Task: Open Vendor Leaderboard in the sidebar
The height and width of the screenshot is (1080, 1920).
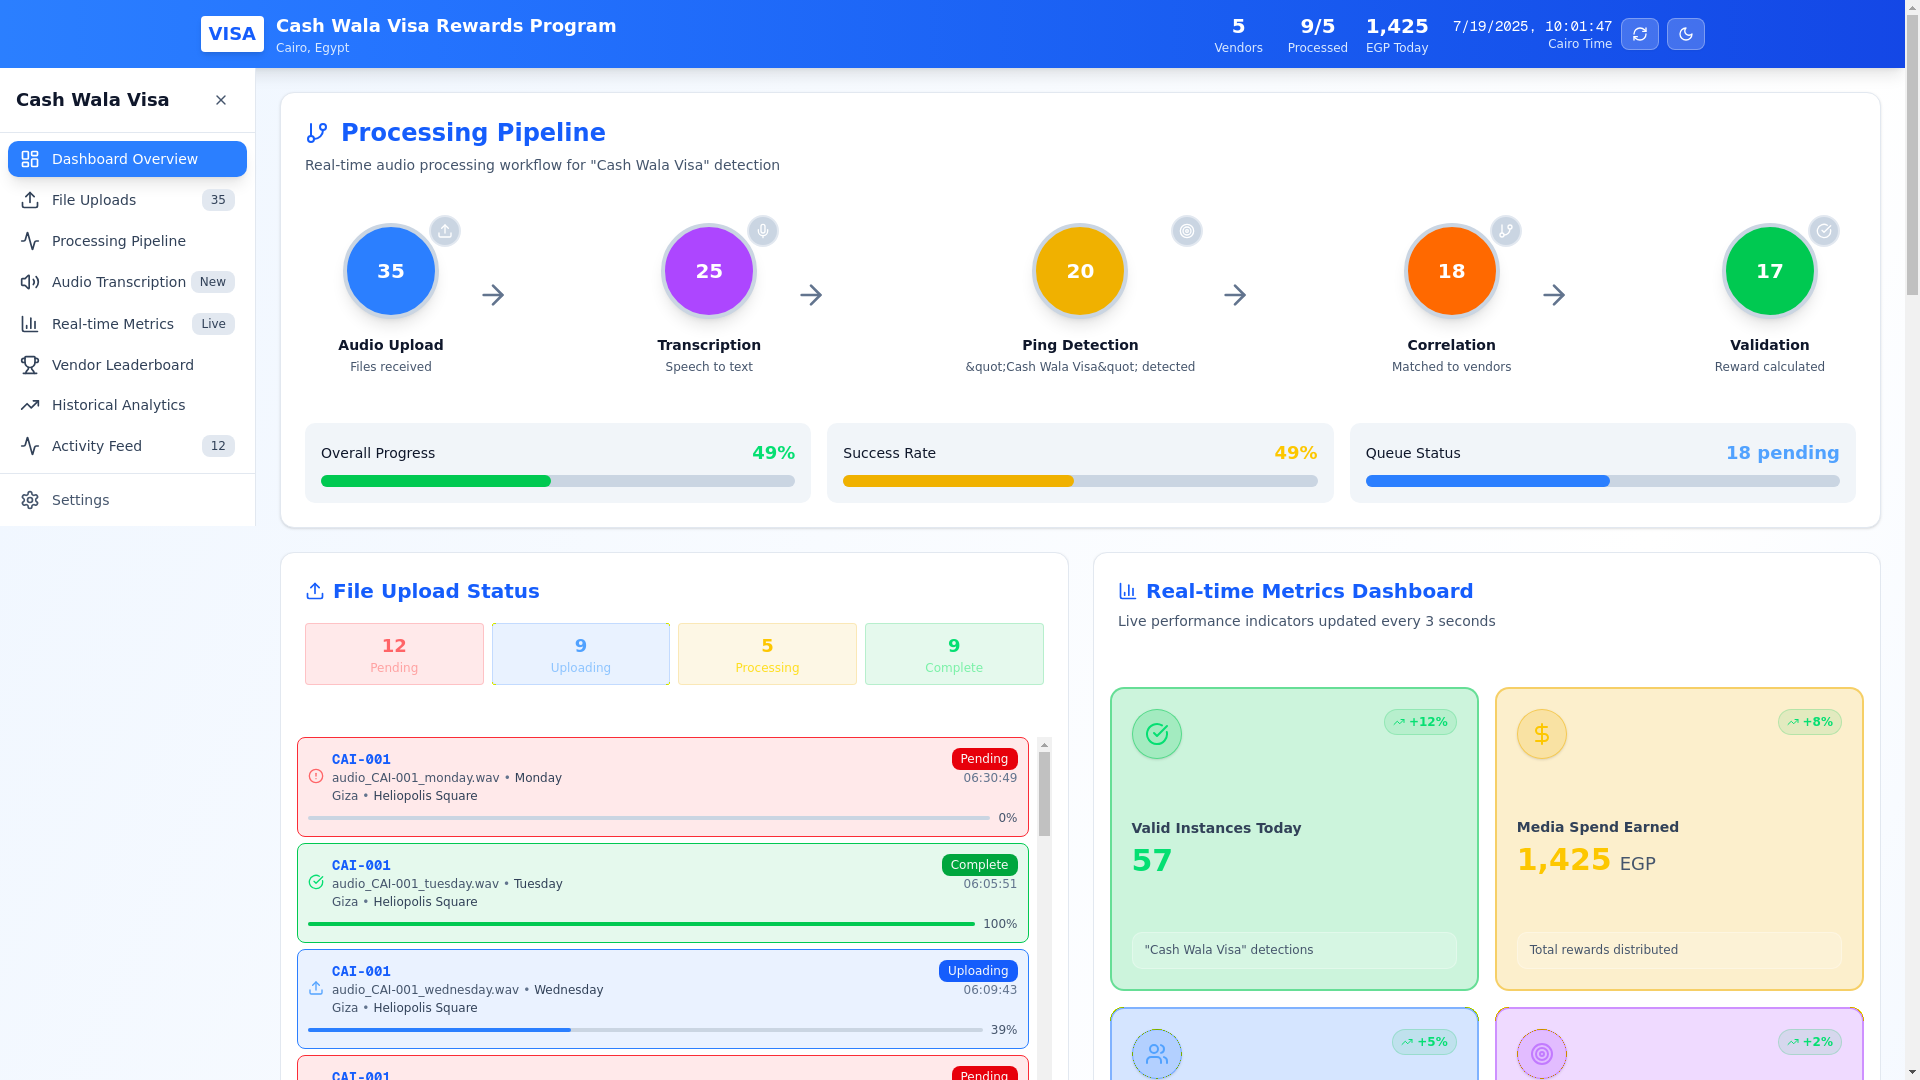Action: (127, 365)
